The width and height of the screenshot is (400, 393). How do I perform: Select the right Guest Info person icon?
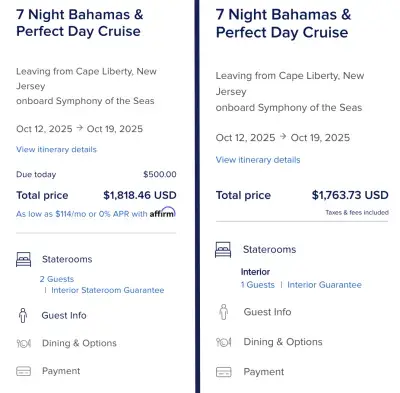point(224,312)
